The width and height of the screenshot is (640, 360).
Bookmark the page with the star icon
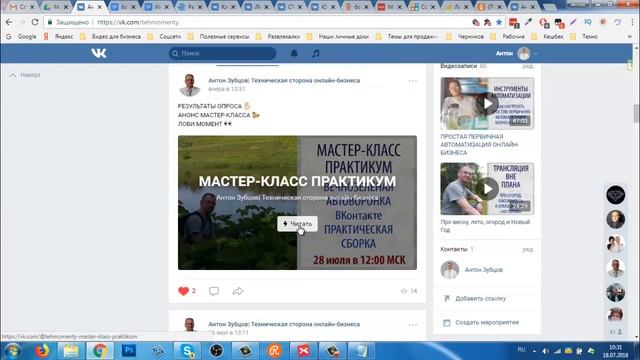click(499, 22)
